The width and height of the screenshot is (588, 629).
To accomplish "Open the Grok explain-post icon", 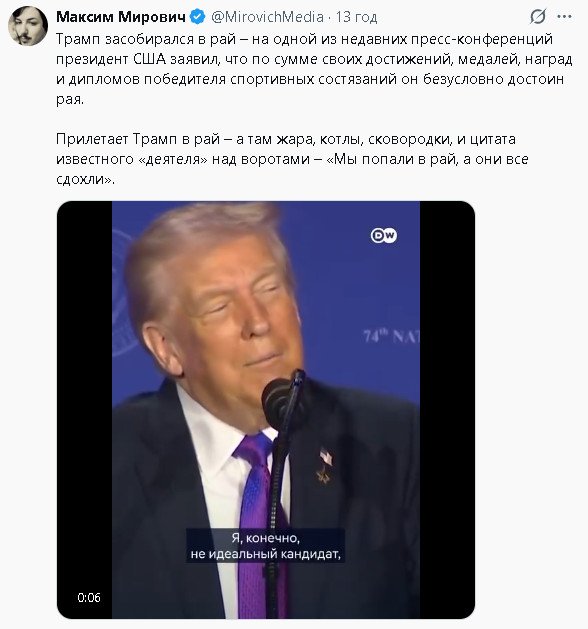I will tap(537, 17).
